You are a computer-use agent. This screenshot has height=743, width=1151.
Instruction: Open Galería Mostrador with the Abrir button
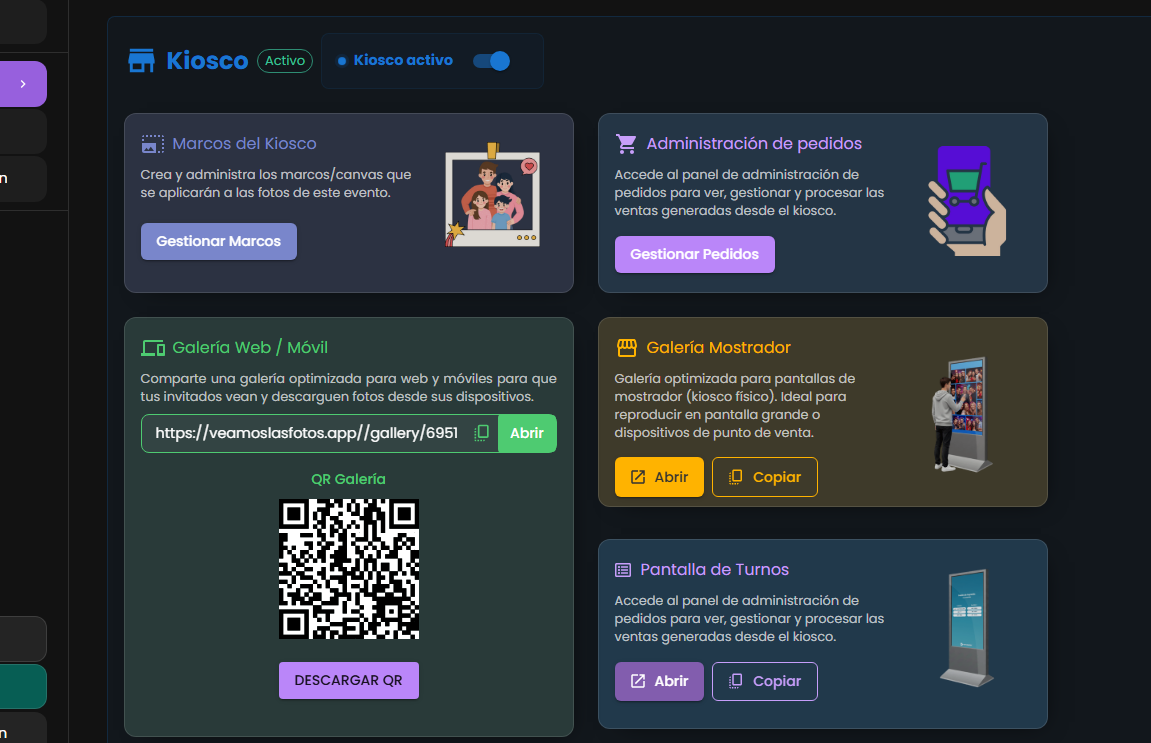(659, 477)
